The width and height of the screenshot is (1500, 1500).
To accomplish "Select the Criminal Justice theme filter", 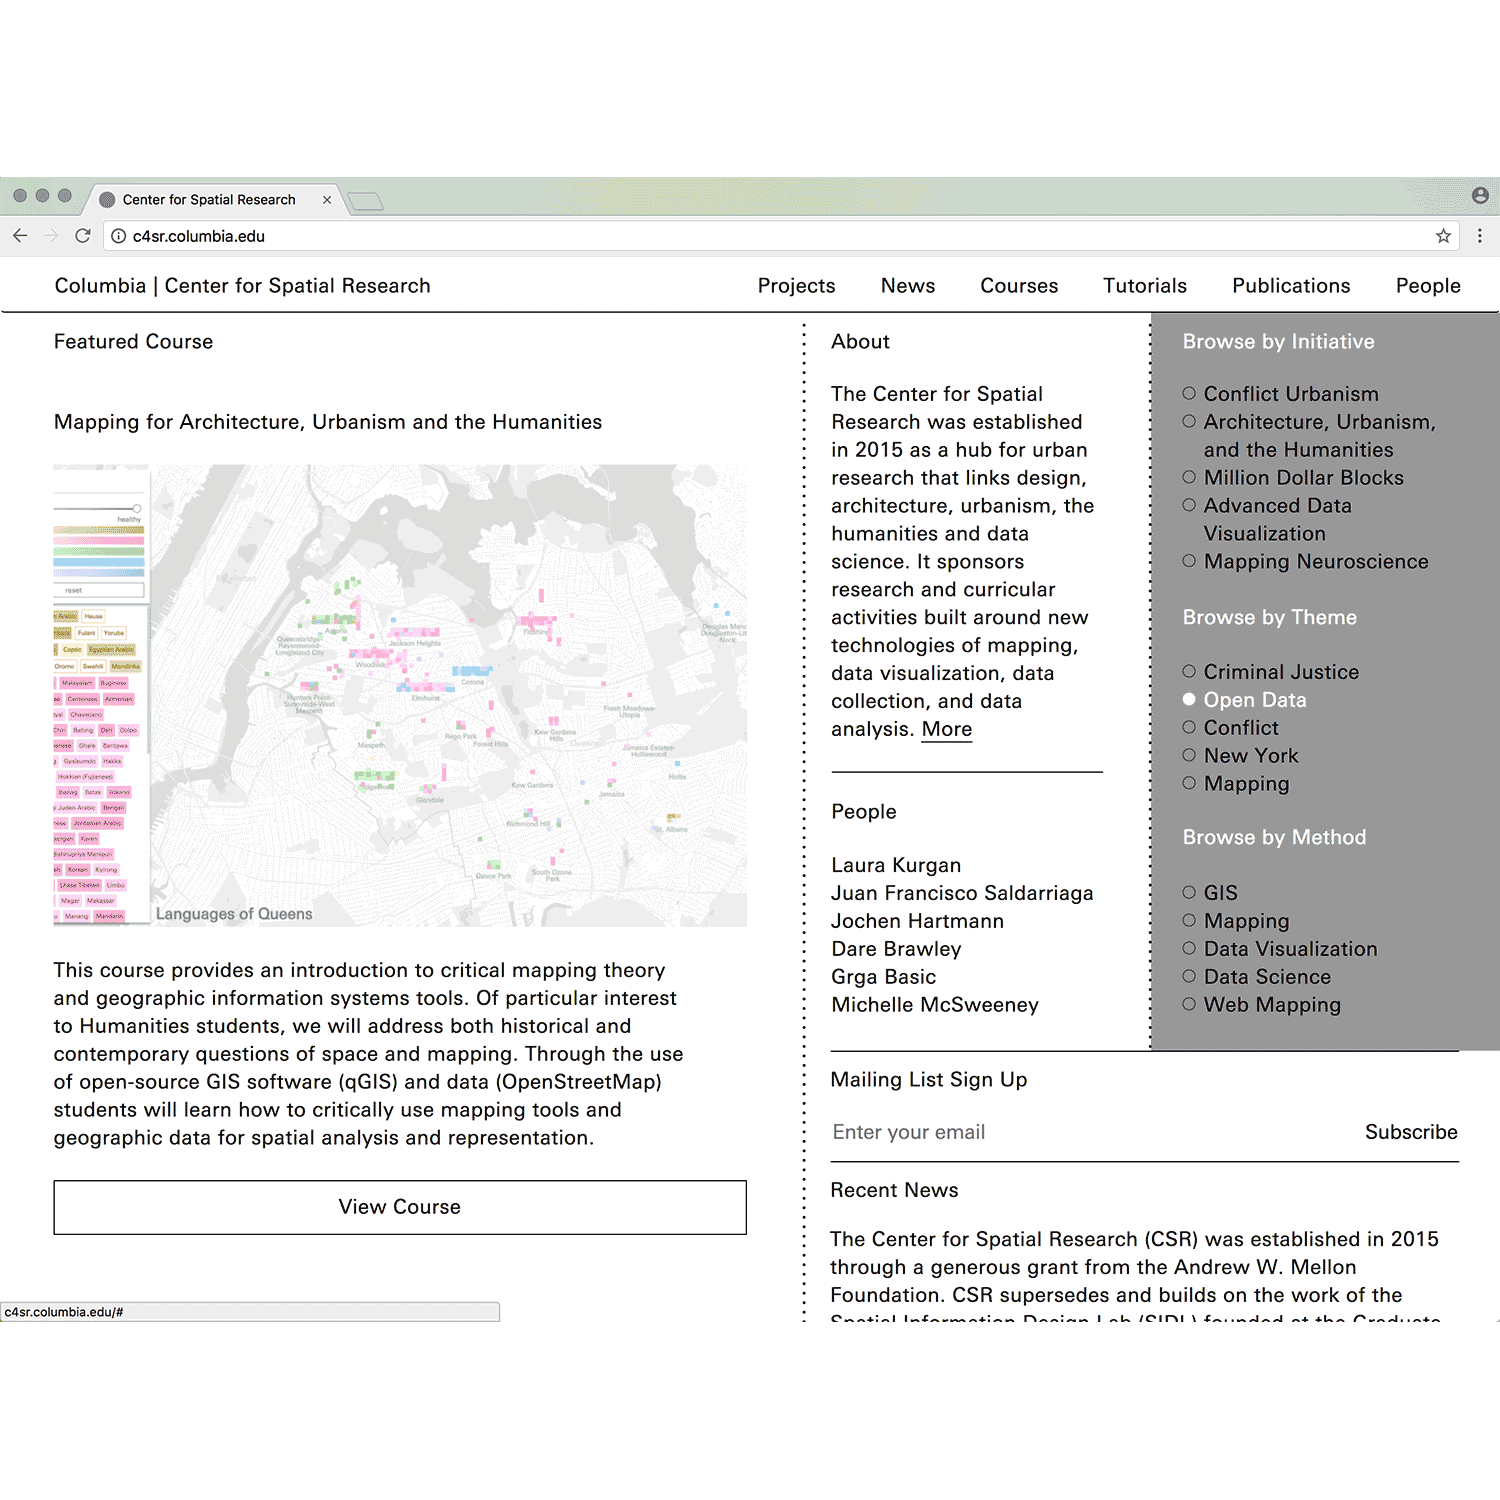I will [x=1189, y=672].
